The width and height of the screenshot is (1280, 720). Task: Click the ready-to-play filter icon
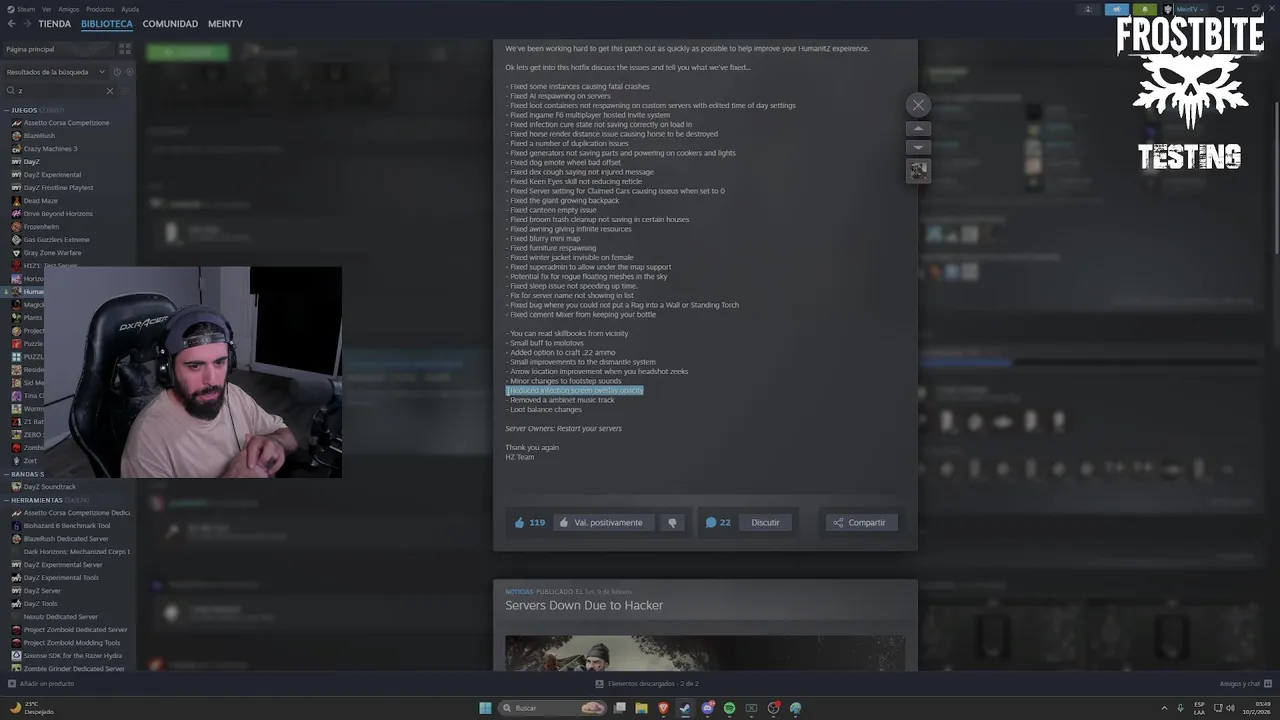click(x=129, y=72)
